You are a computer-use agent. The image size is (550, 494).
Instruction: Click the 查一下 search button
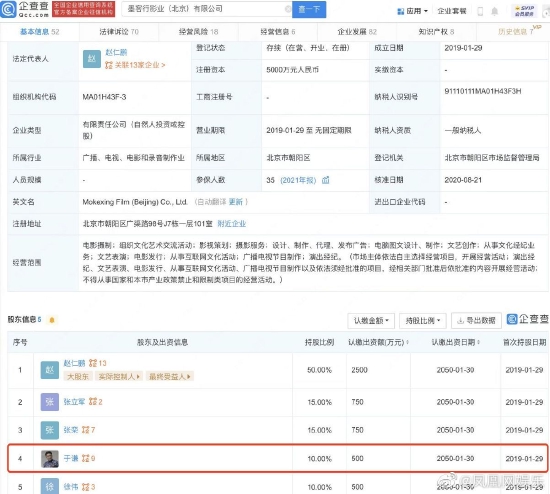tap(309, 9)
